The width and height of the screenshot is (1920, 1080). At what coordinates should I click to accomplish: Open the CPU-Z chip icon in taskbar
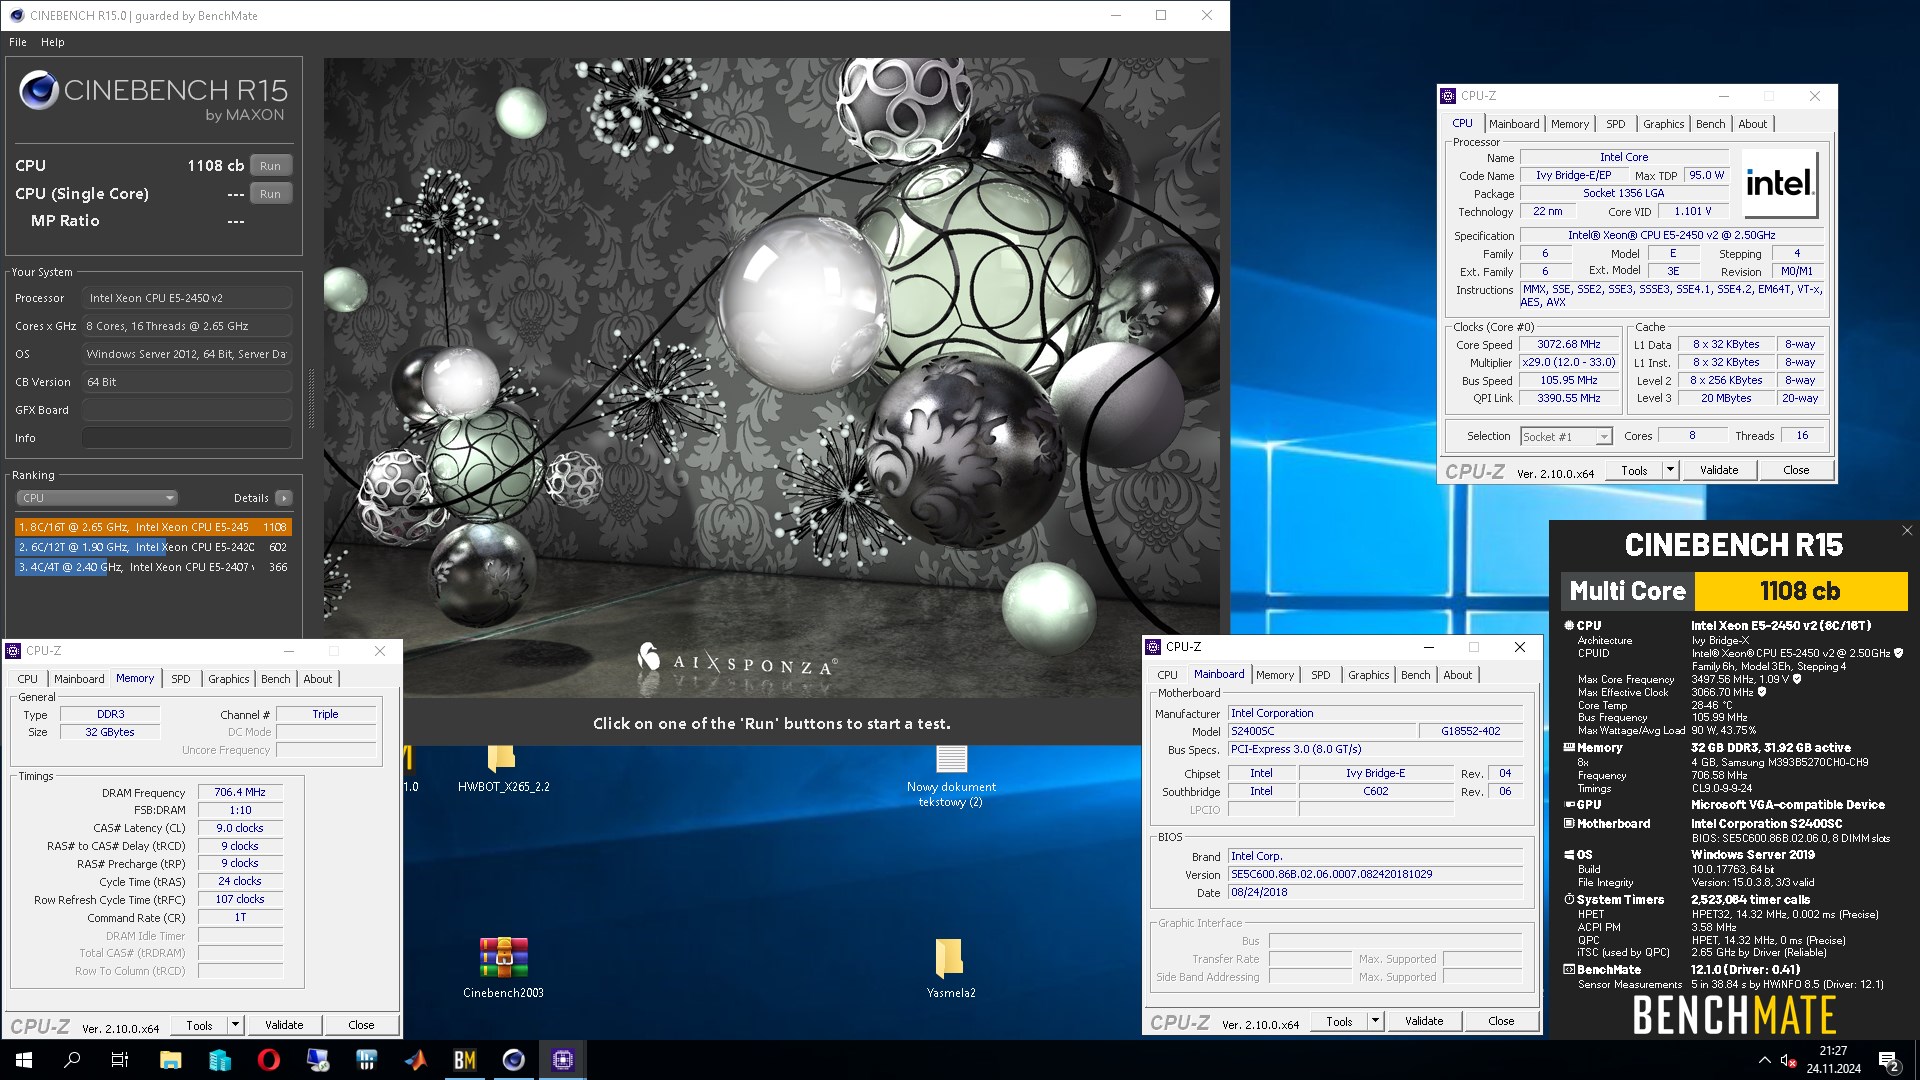(562, 1060)
